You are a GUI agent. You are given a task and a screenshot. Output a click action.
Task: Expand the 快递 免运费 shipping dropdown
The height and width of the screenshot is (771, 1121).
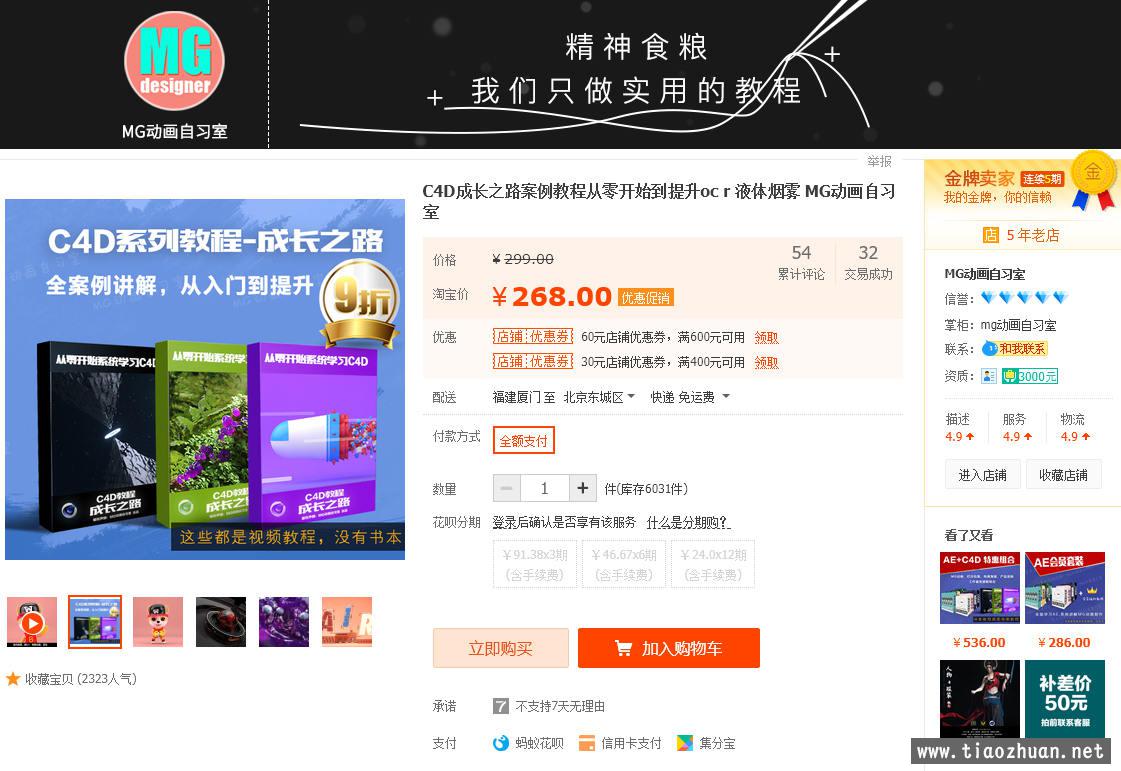pos(690,397)
